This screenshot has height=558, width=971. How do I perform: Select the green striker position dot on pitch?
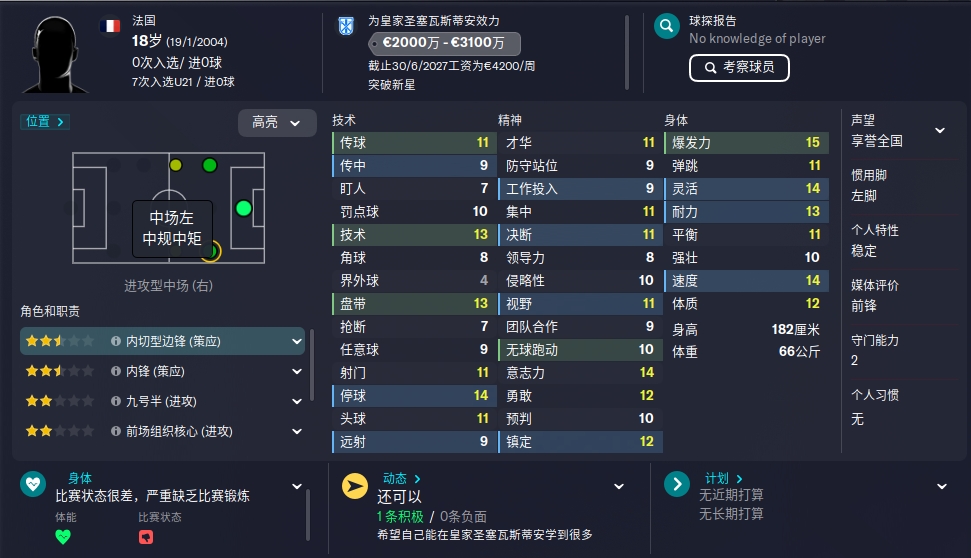tap(244, 208)
